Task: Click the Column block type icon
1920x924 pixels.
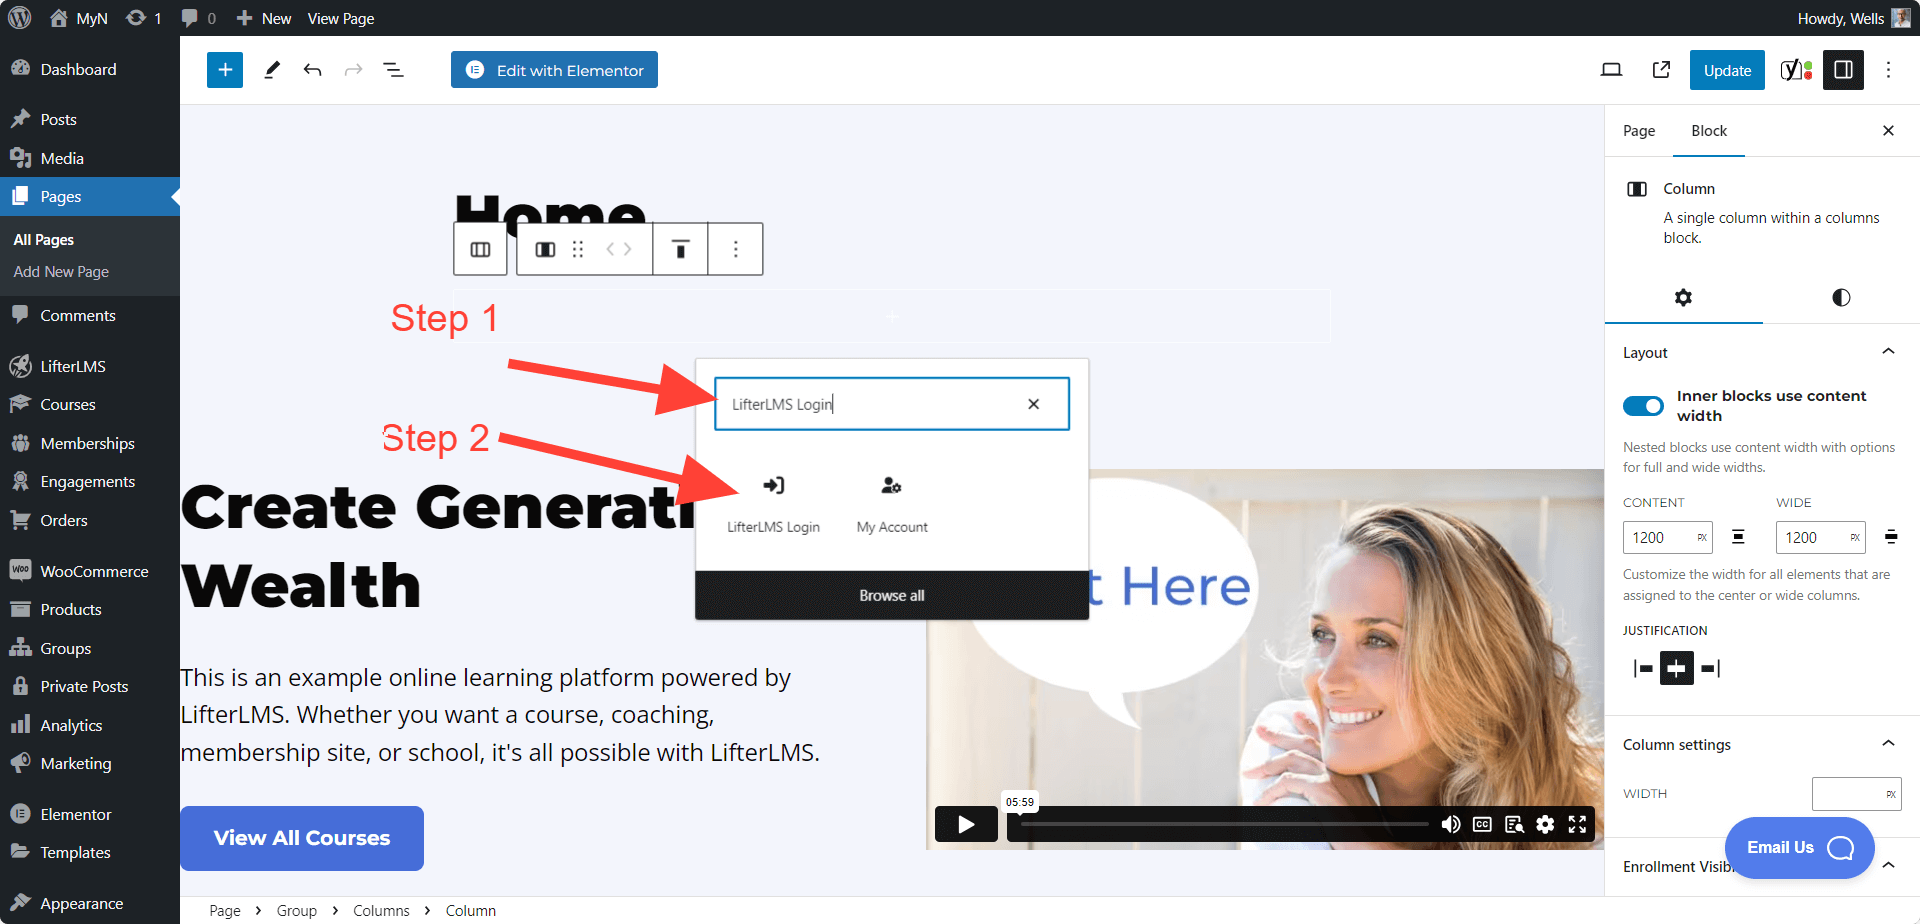Action: click(545, 249)
